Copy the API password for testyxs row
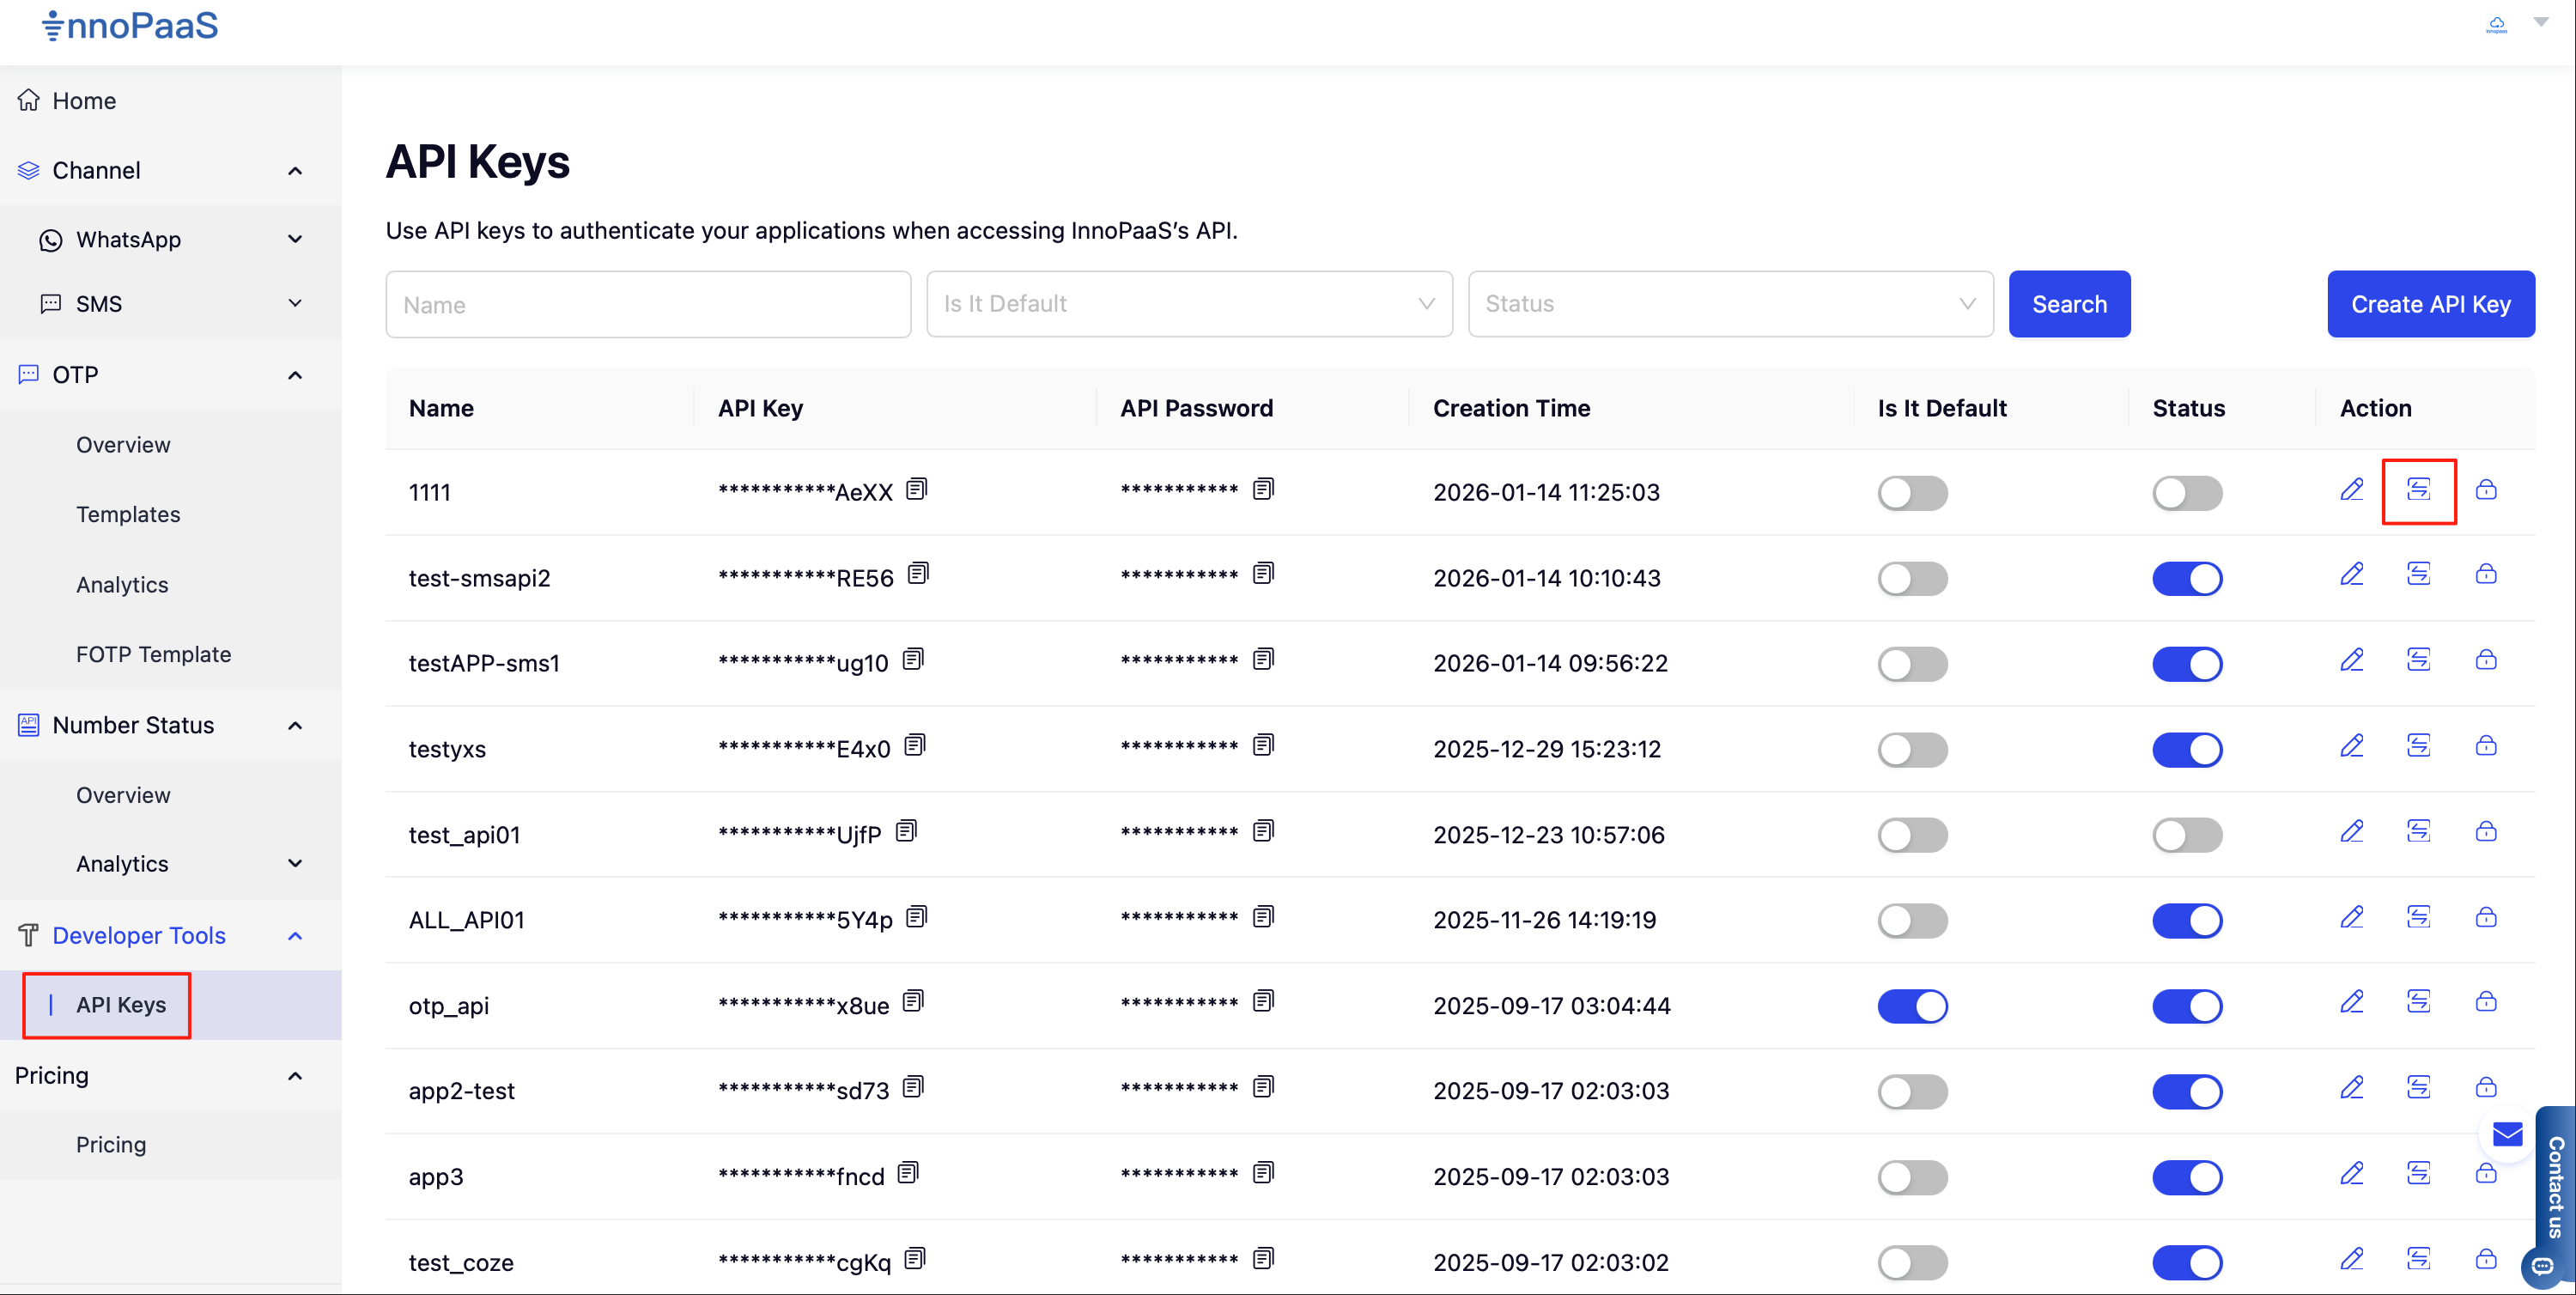This screenshot has height=1295, width=2576. (x=1263, y=745)
